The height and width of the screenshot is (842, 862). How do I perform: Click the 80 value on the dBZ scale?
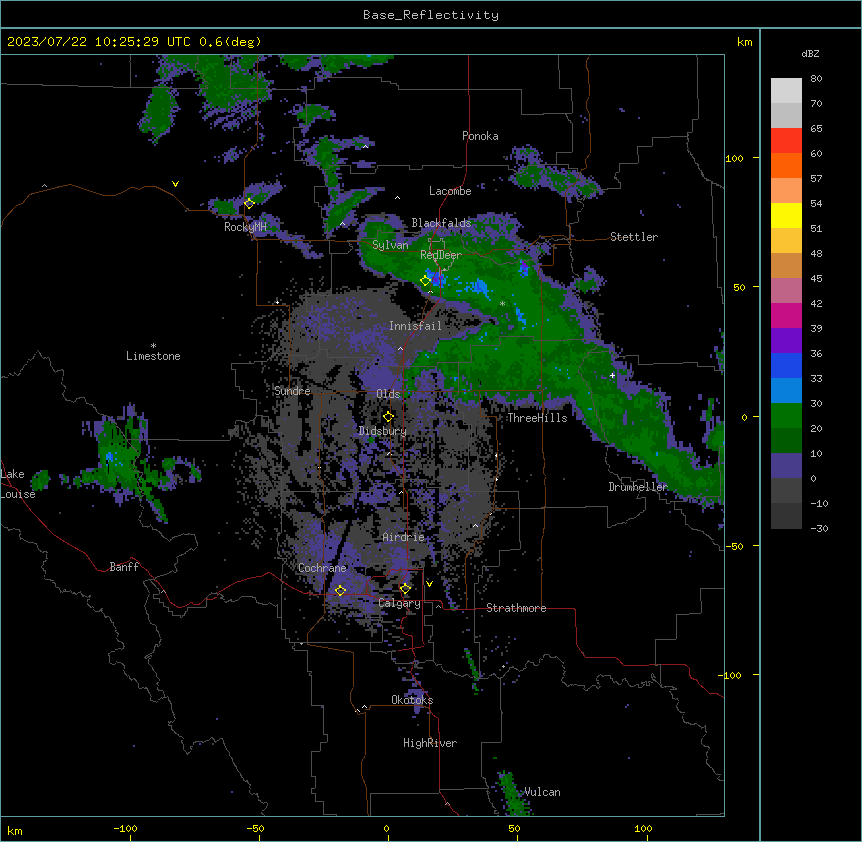coord(816,79)
